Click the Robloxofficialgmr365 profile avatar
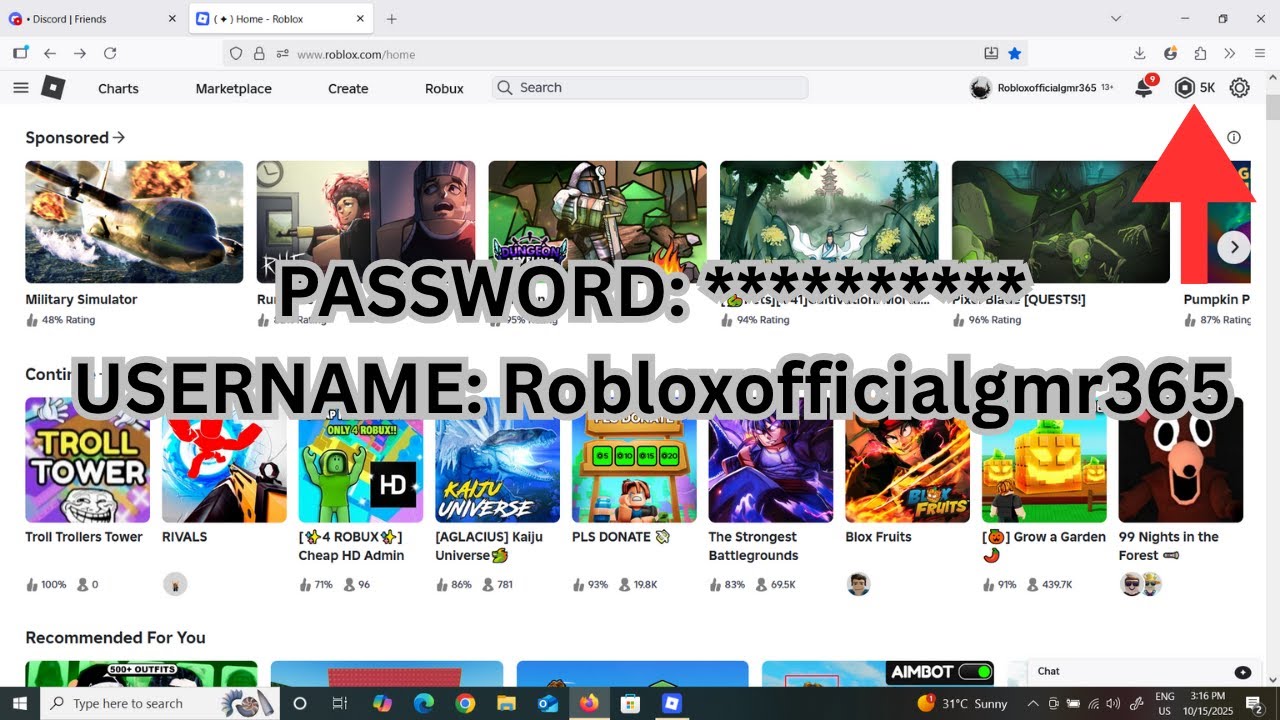The height and width of the screenshot is (720, 1280). click(980, 88)
